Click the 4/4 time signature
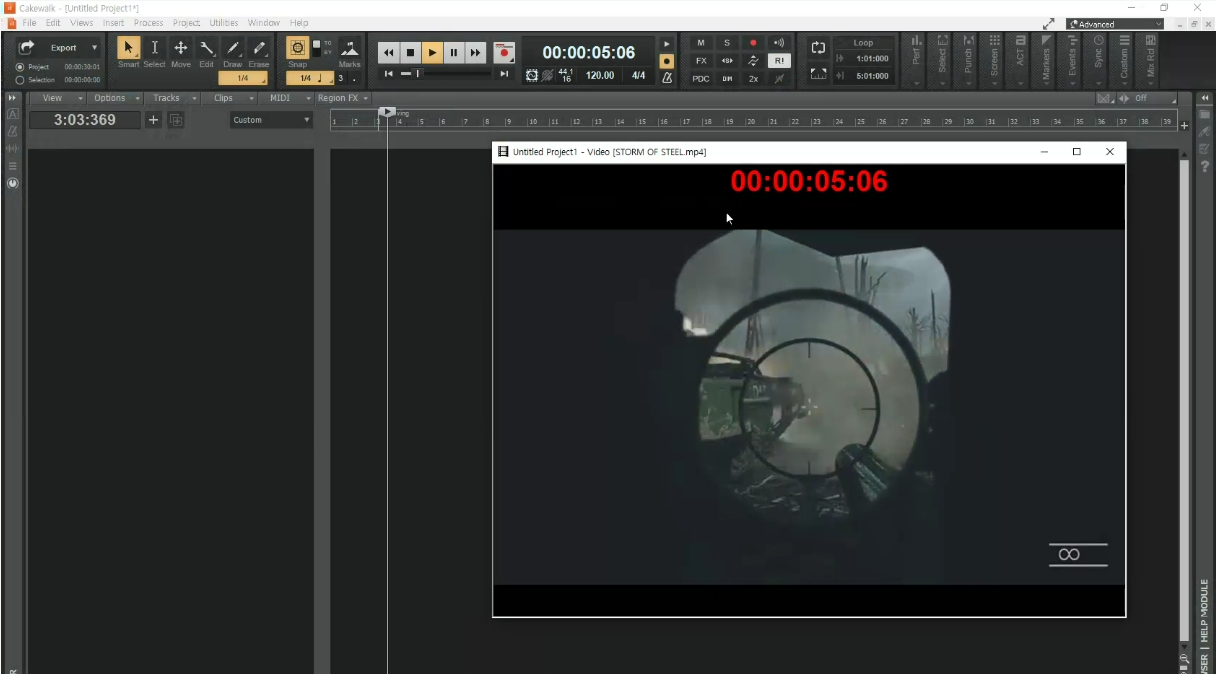Viewport: 1216px width, 674px height. click(x=638, y=75)
